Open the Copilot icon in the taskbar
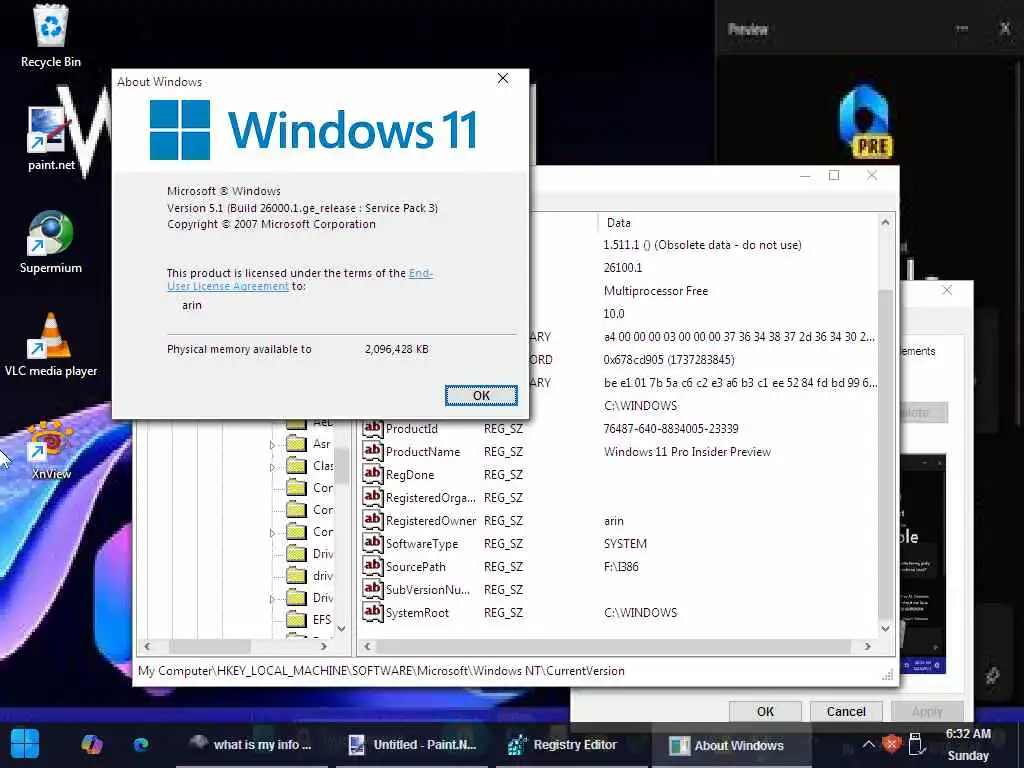 (x=91, y=744)
